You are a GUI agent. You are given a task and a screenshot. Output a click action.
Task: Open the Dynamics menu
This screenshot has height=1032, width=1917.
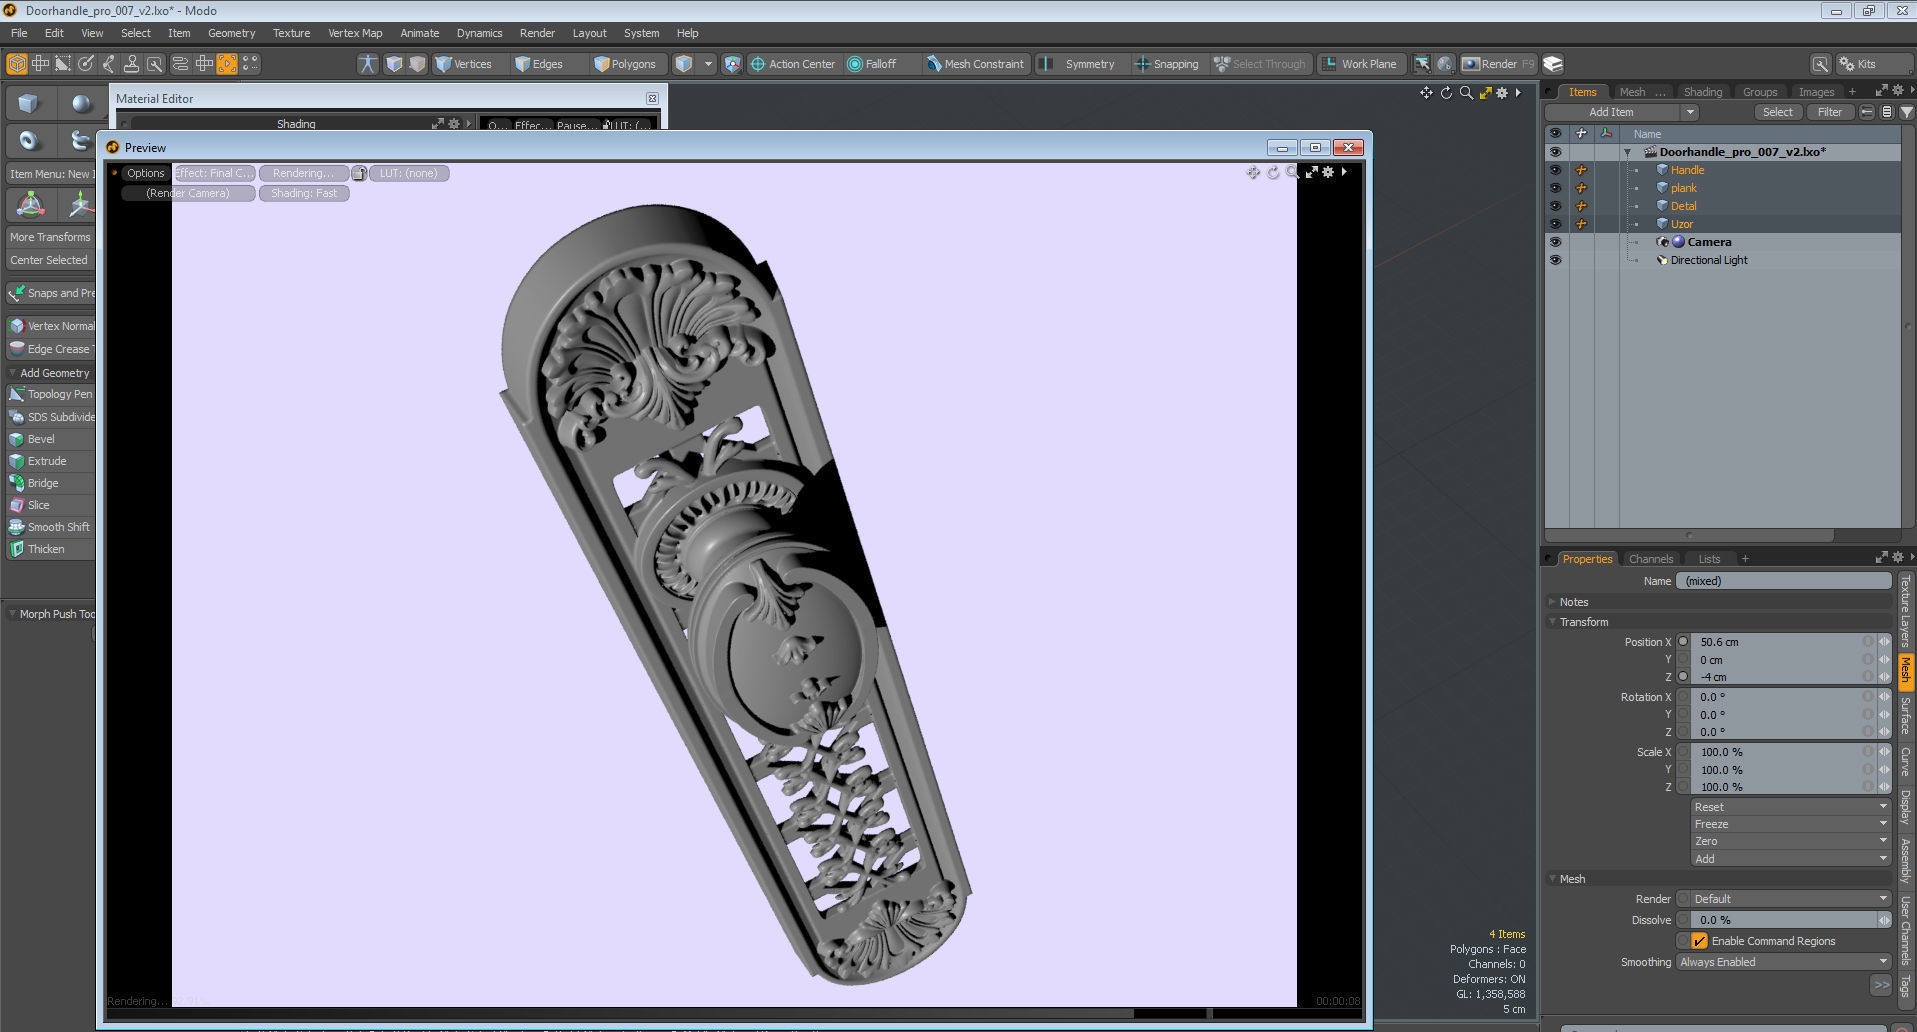coord(479,33)
